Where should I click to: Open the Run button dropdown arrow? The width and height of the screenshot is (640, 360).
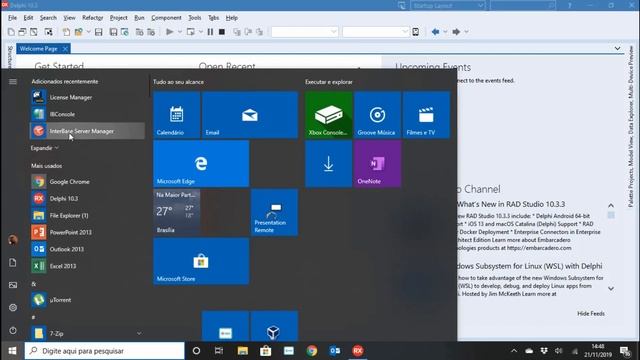click(180, 32)
